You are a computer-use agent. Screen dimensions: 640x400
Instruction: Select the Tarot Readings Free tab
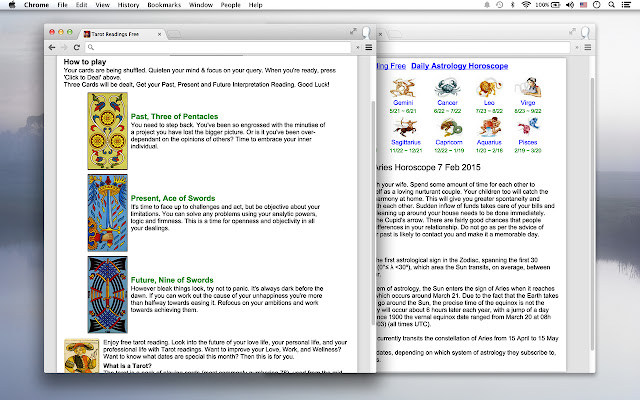coord(120,34)
